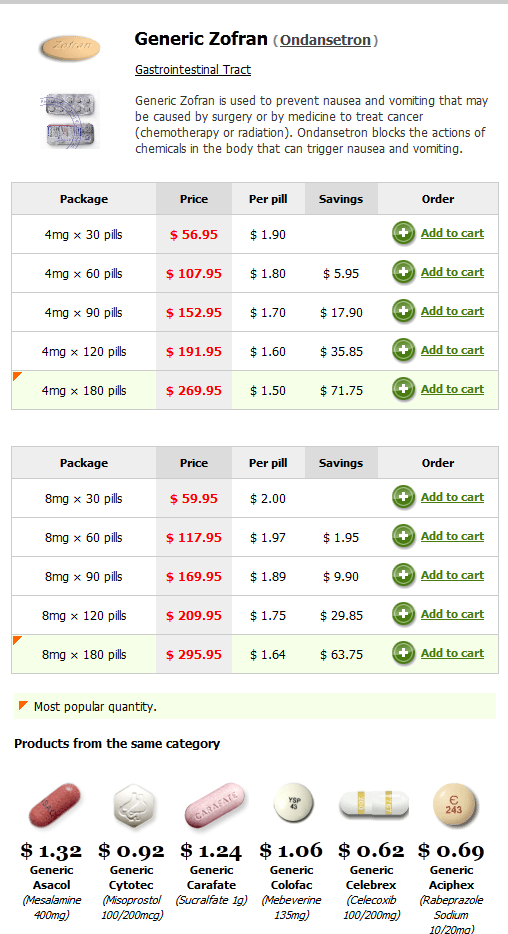
Task: Open the Generic Colofac product link
Action: pyautogui.click(x=292, y=877)
